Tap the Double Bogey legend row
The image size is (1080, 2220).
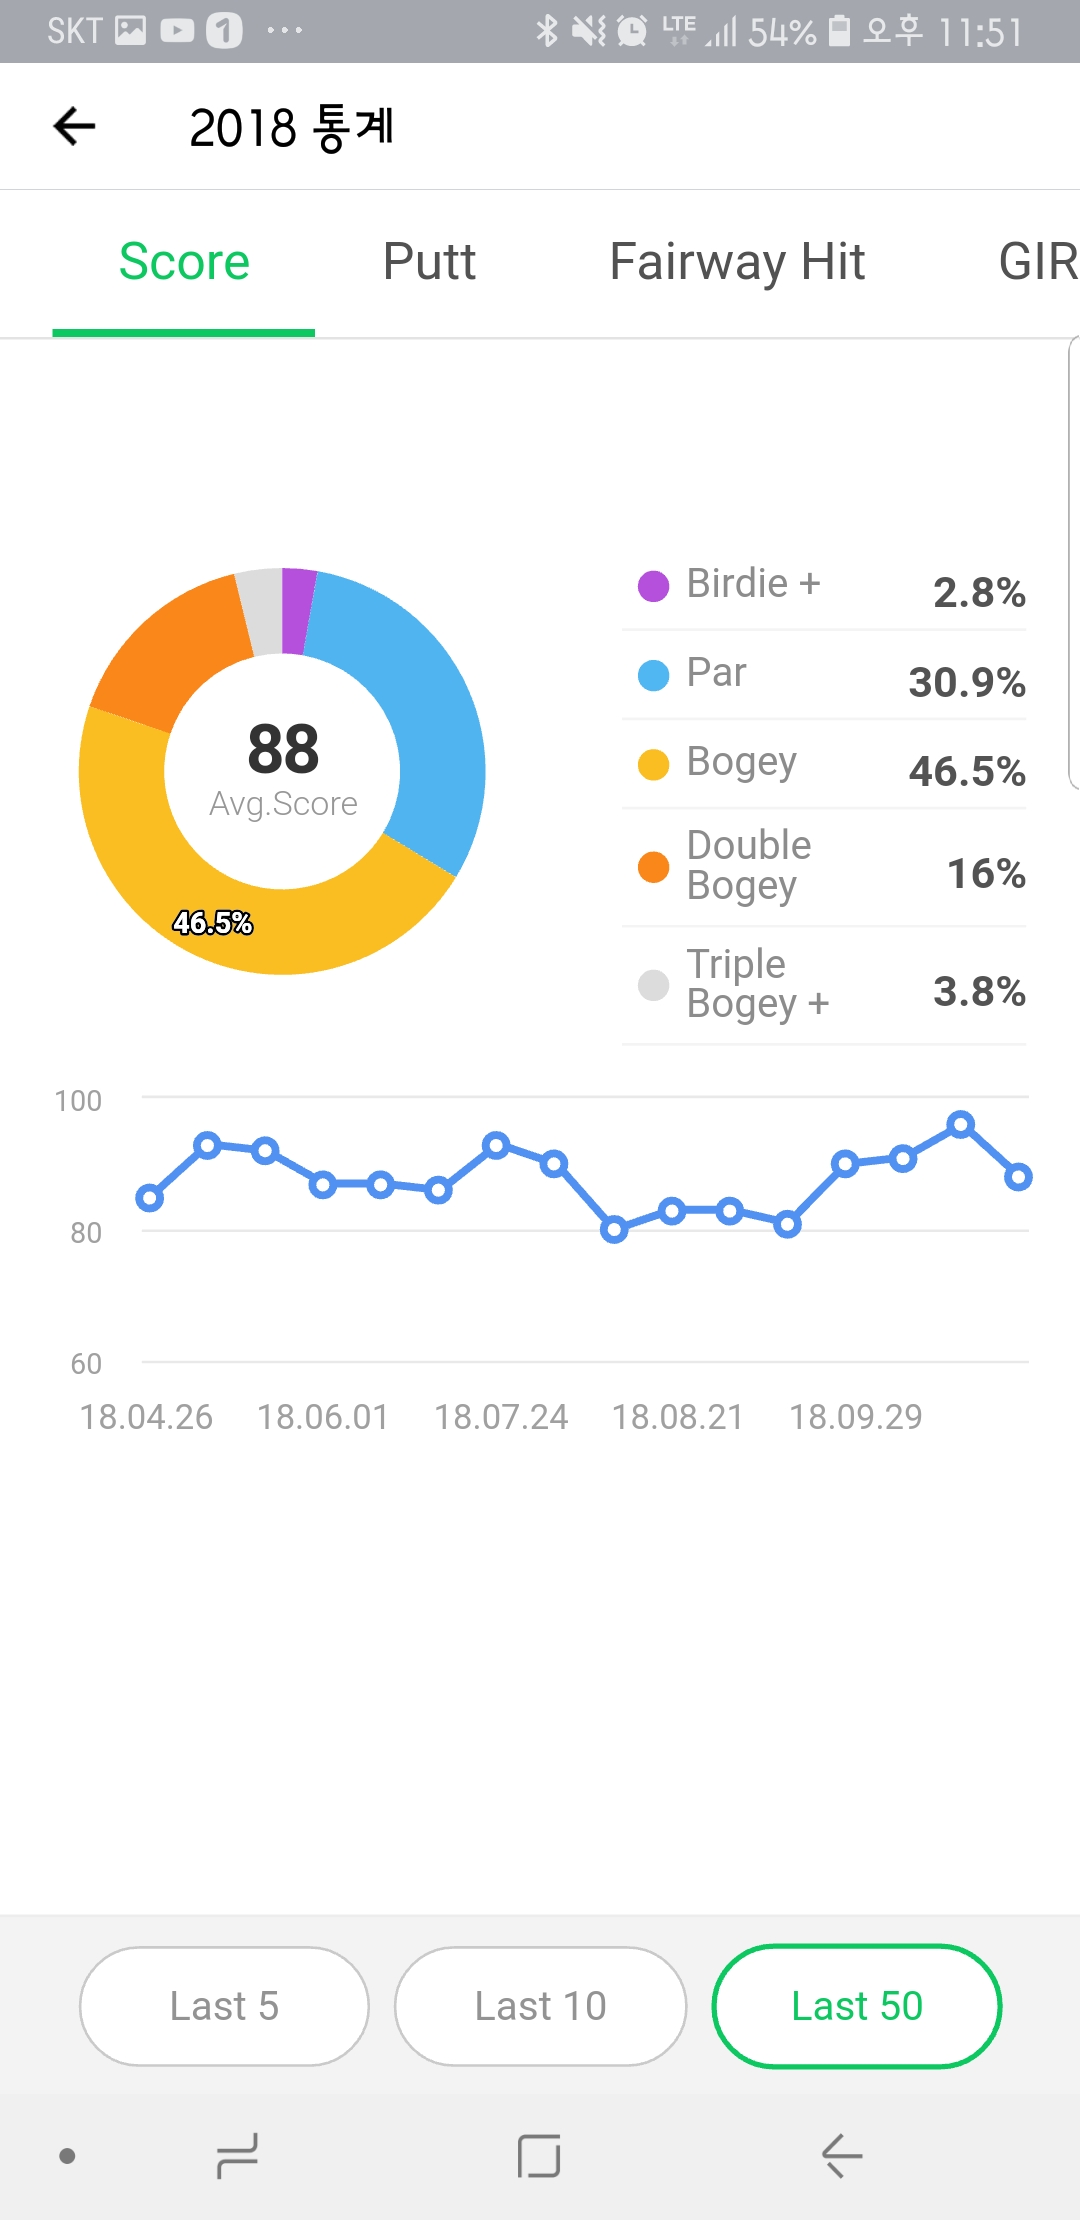(824, 867)
